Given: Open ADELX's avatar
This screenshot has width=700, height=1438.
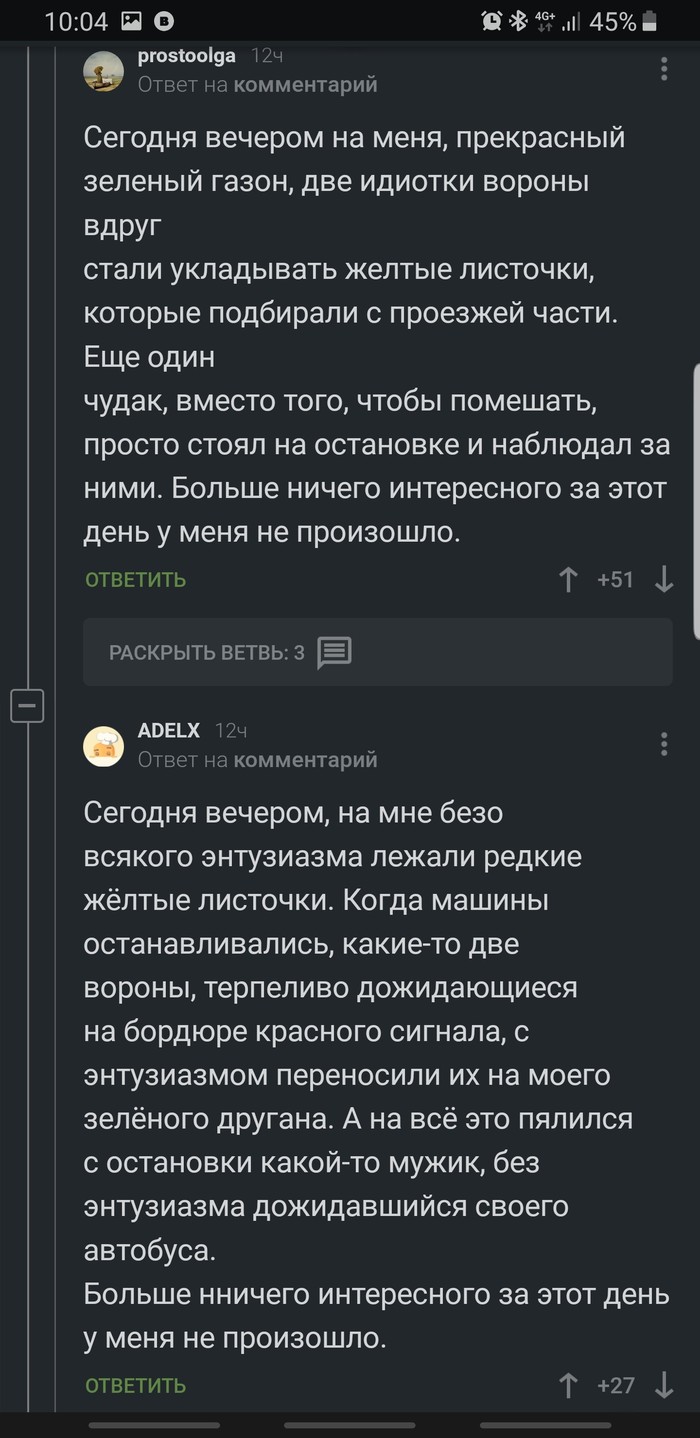Looking at the screenshot, I should (103, 745).
